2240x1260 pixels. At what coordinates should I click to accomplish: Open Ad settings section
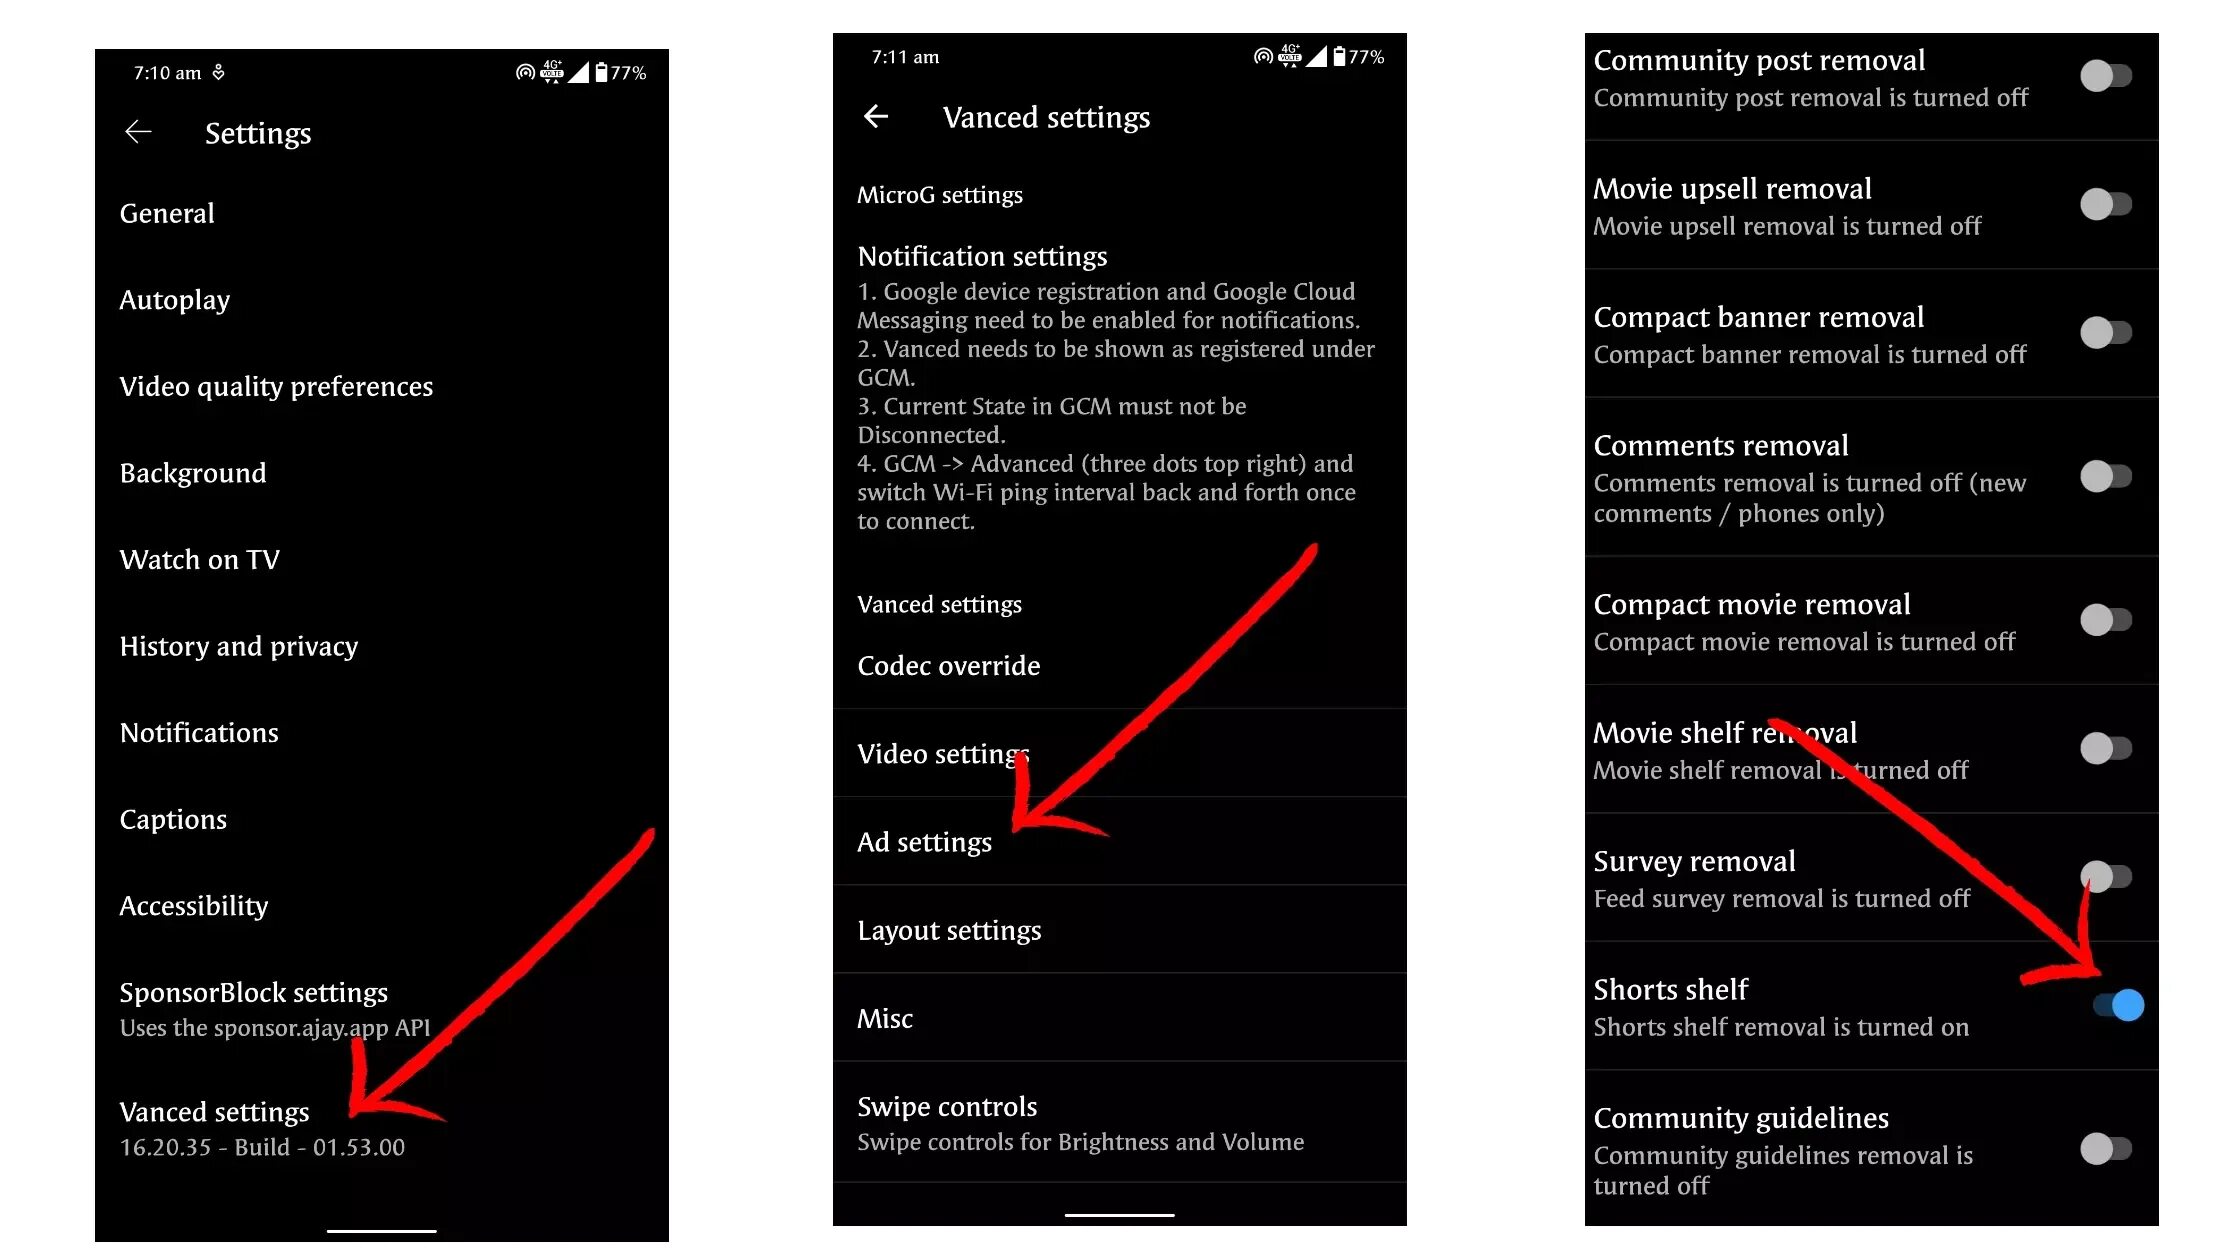tap(926, 840)
